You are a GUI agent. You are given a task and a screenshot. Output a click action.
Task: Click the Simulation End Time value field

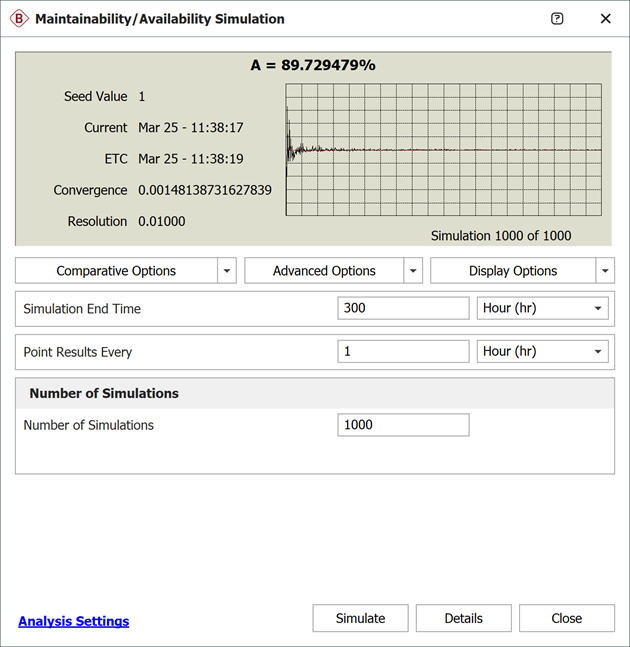click(x=403, y=309)
